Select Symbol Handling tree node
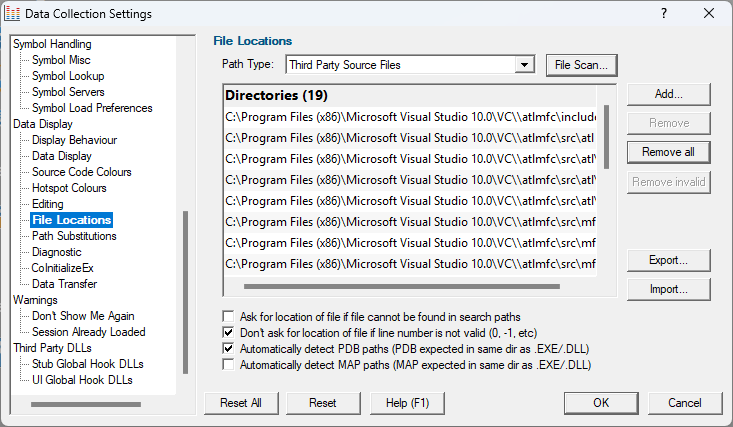 point(52,44)
